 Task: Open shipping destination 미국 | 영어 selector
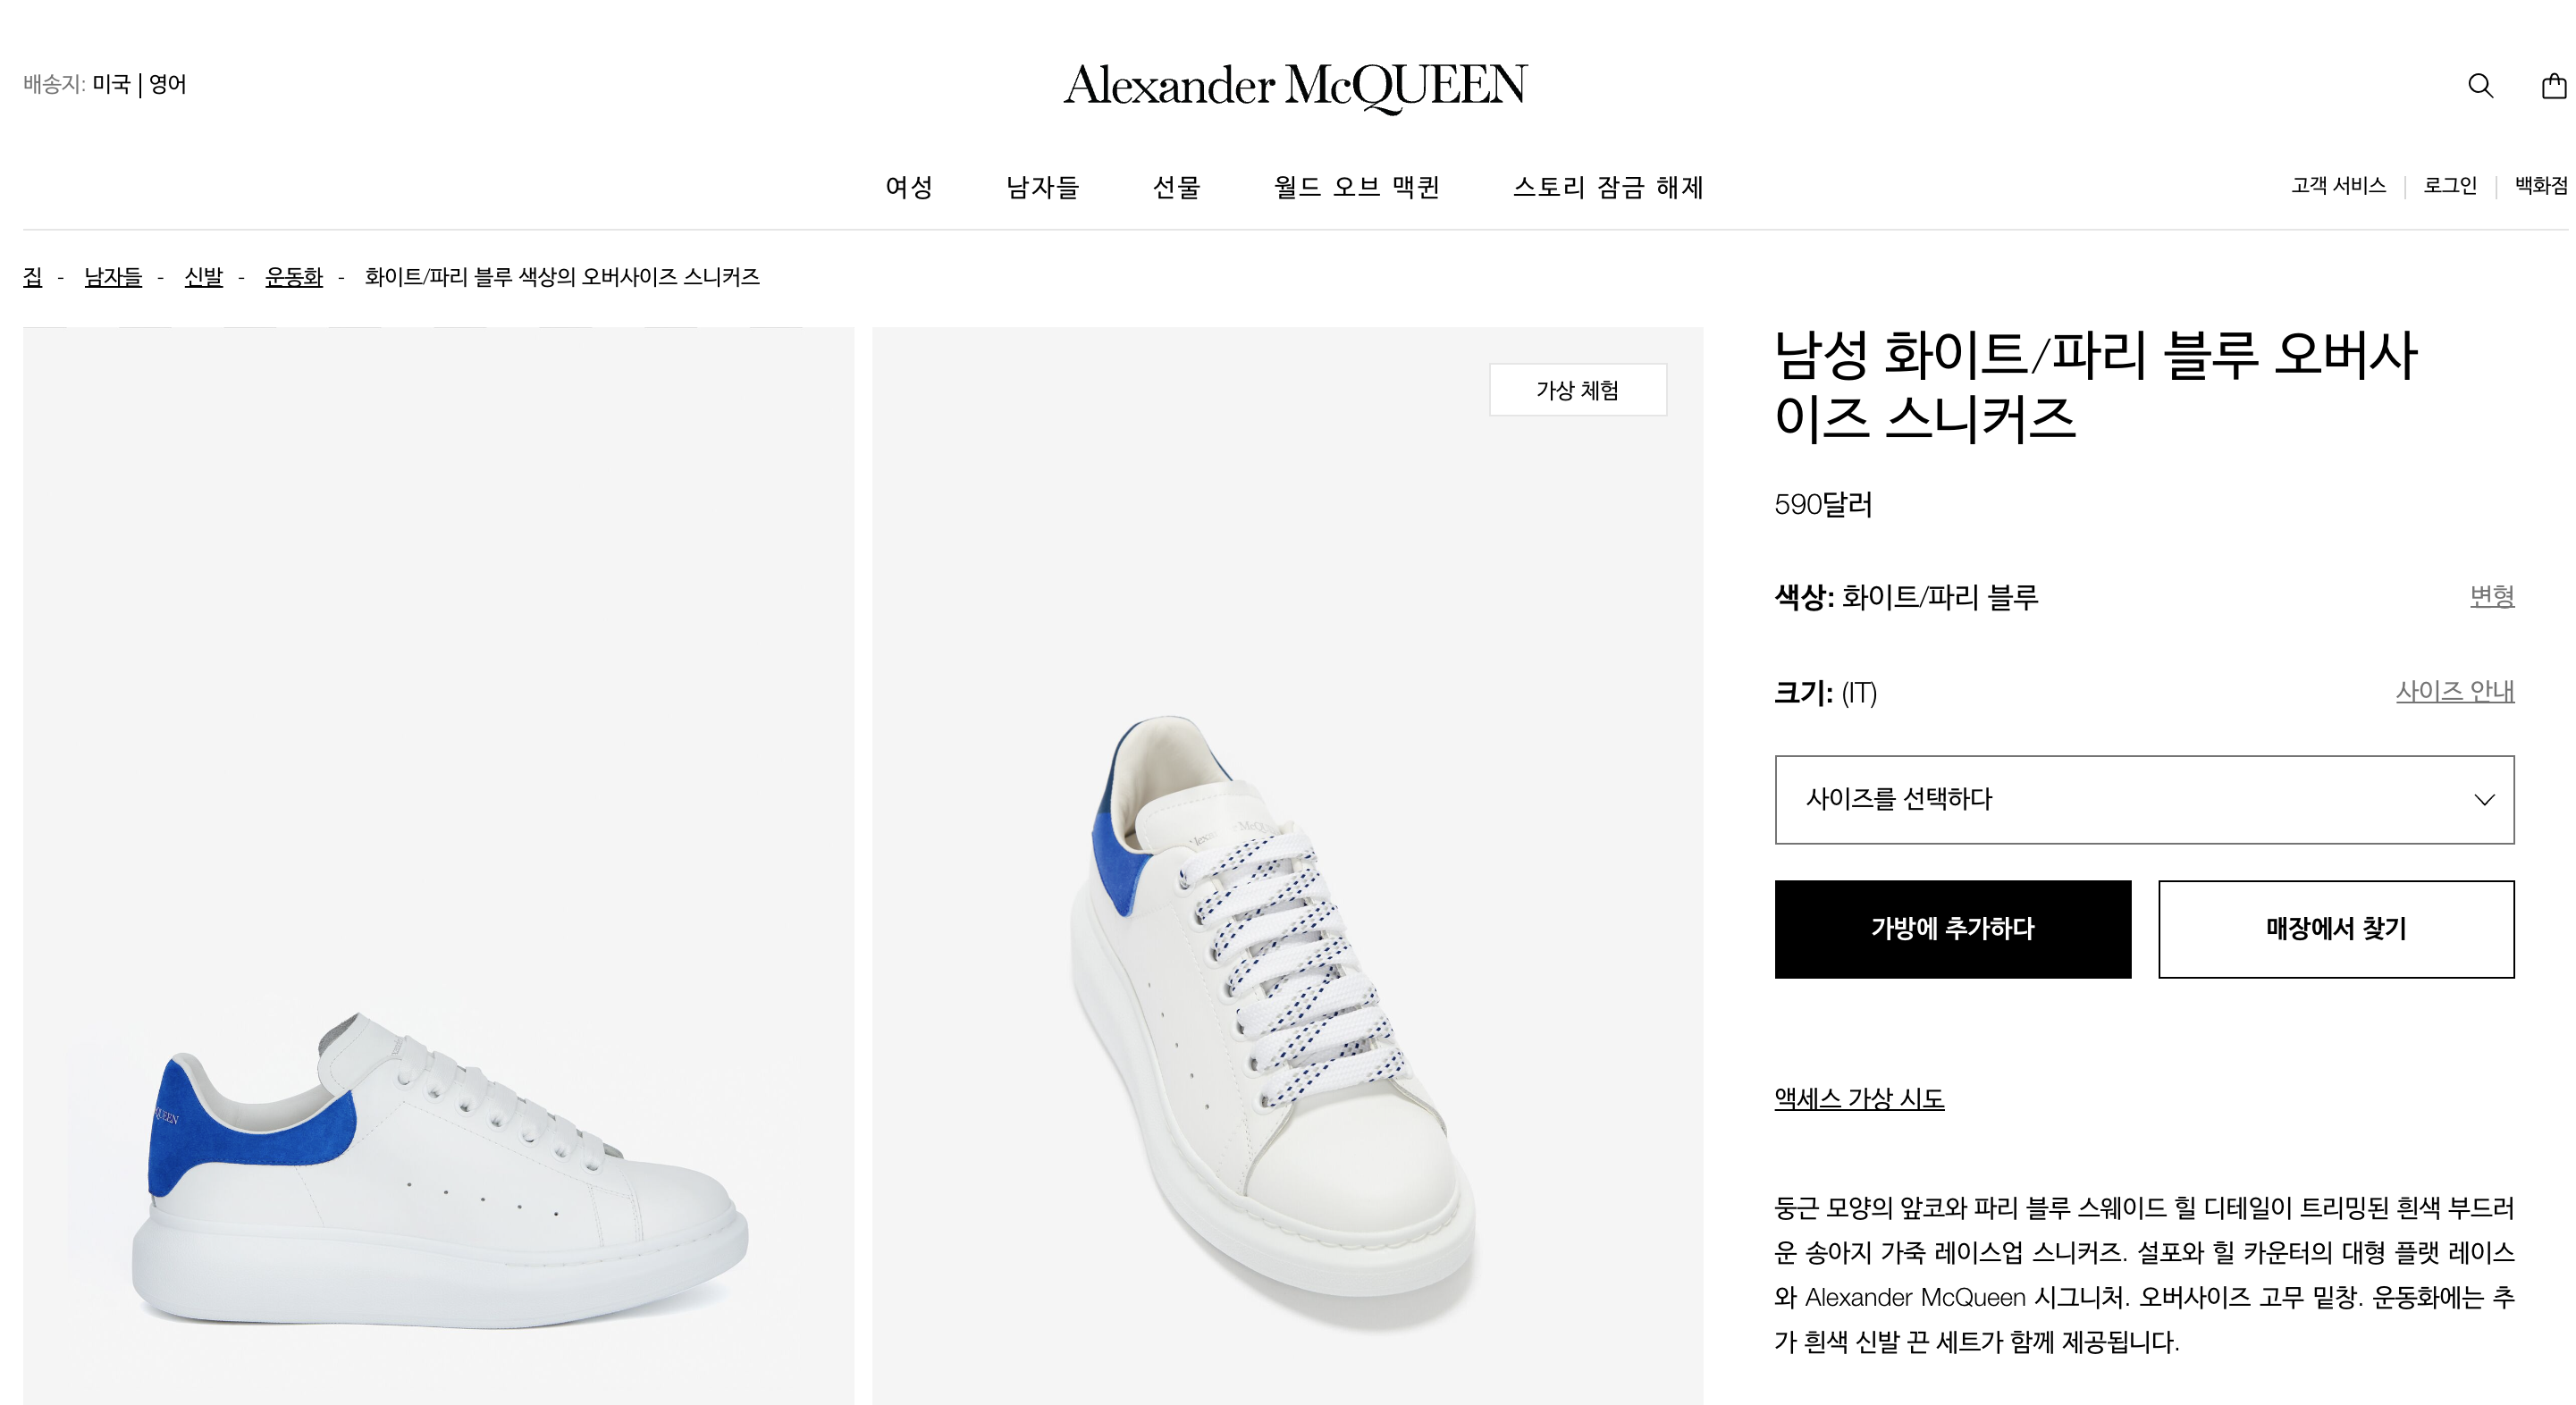(139, 84)
